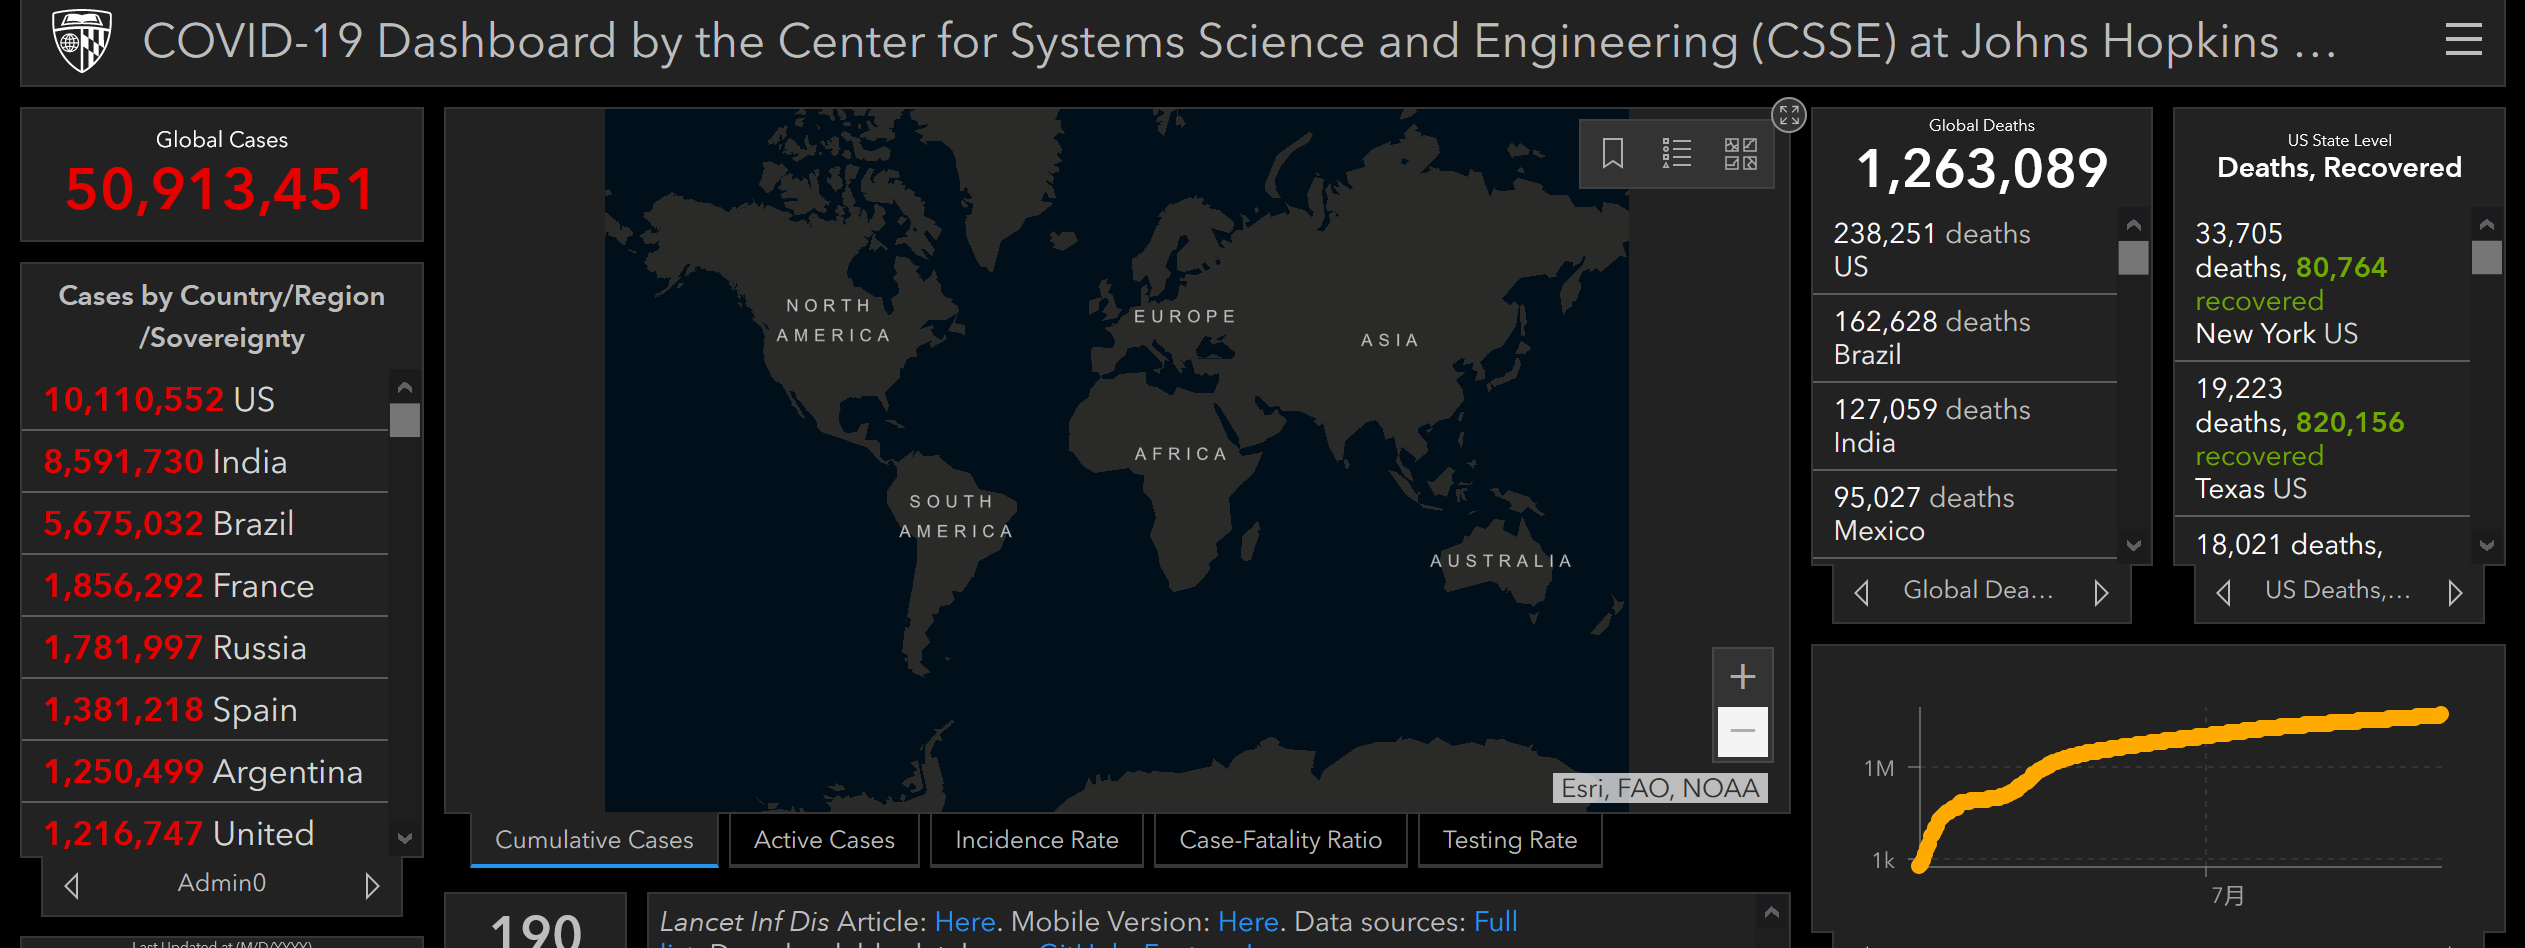This screenshot has width=2525, height=948.
Task: Go to previous Admin0 list page
Action: point(72,885)
